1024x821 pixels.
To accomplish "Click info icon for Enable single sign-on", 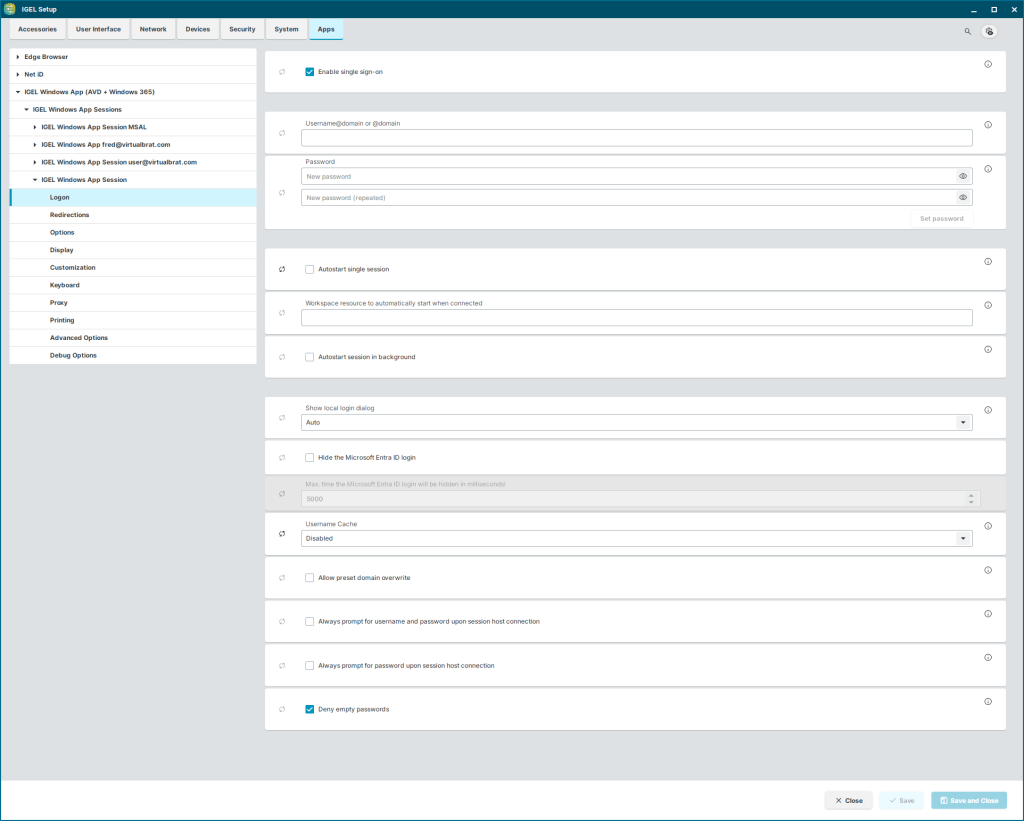I will [988, 64].
